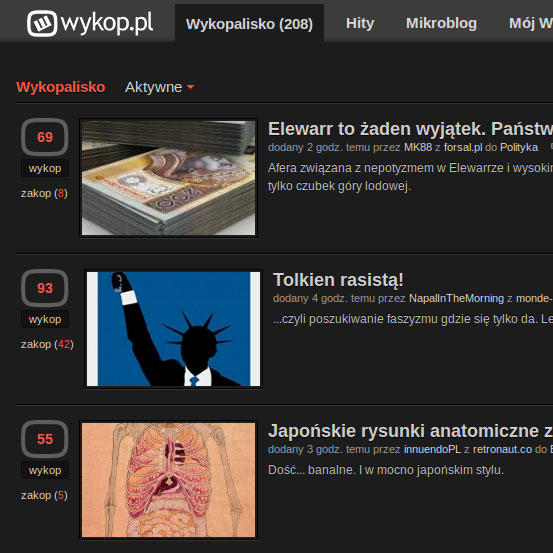
Task: Click the 69 vote counter box
Action: (x=45, y=137)
